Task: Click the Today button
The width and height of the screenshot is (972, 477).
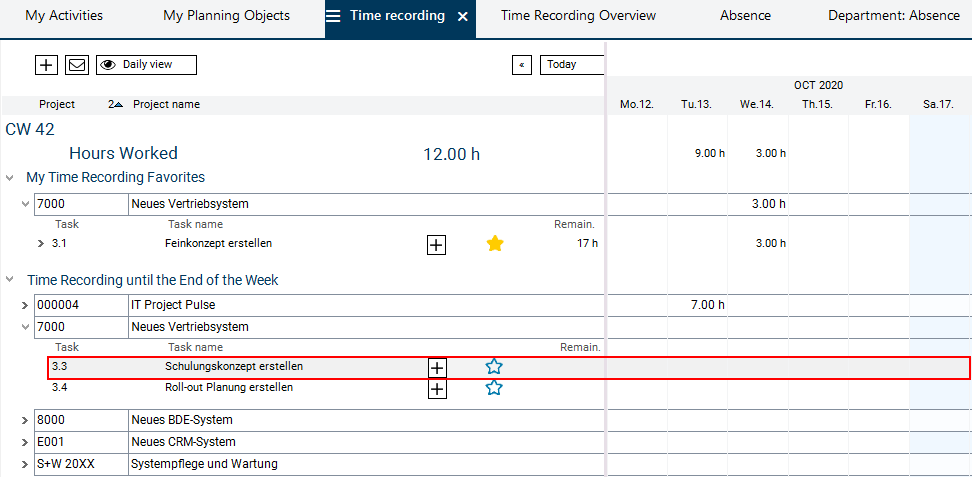Action: pyautogui.click(x=571, y=65)
